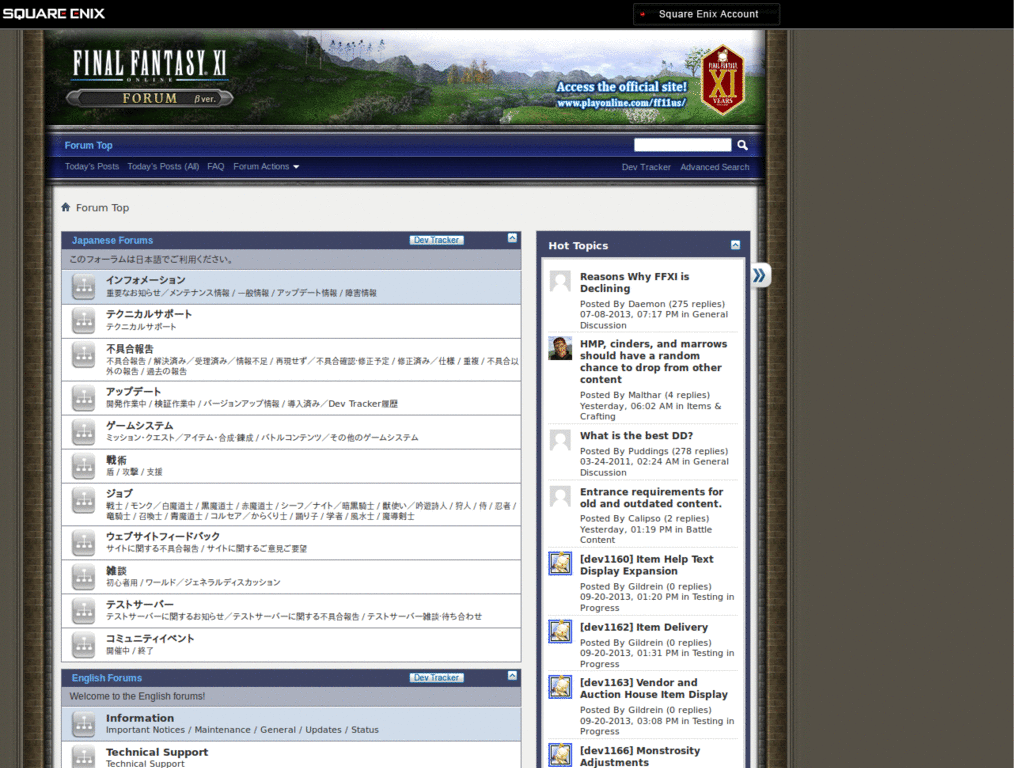Image resolution: width=1024 pixels, height=768 pixels.
Task: Open '[dev1163] Vendor and Auction House' topic
Action: (654, 688)
